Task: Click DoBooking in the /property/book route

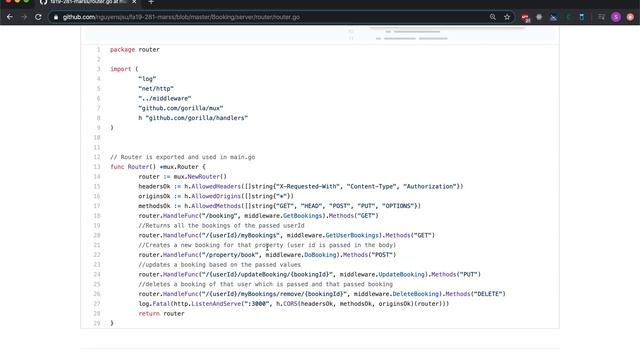Action: pyautogui.click(x=320, y=255)
